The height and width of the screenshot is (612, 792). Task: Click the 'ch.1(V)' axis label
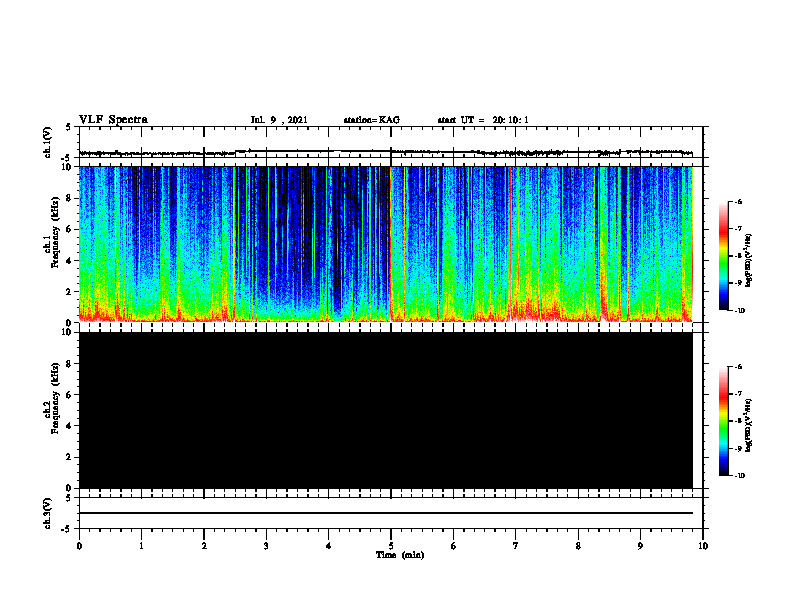(x=48, y=142)
